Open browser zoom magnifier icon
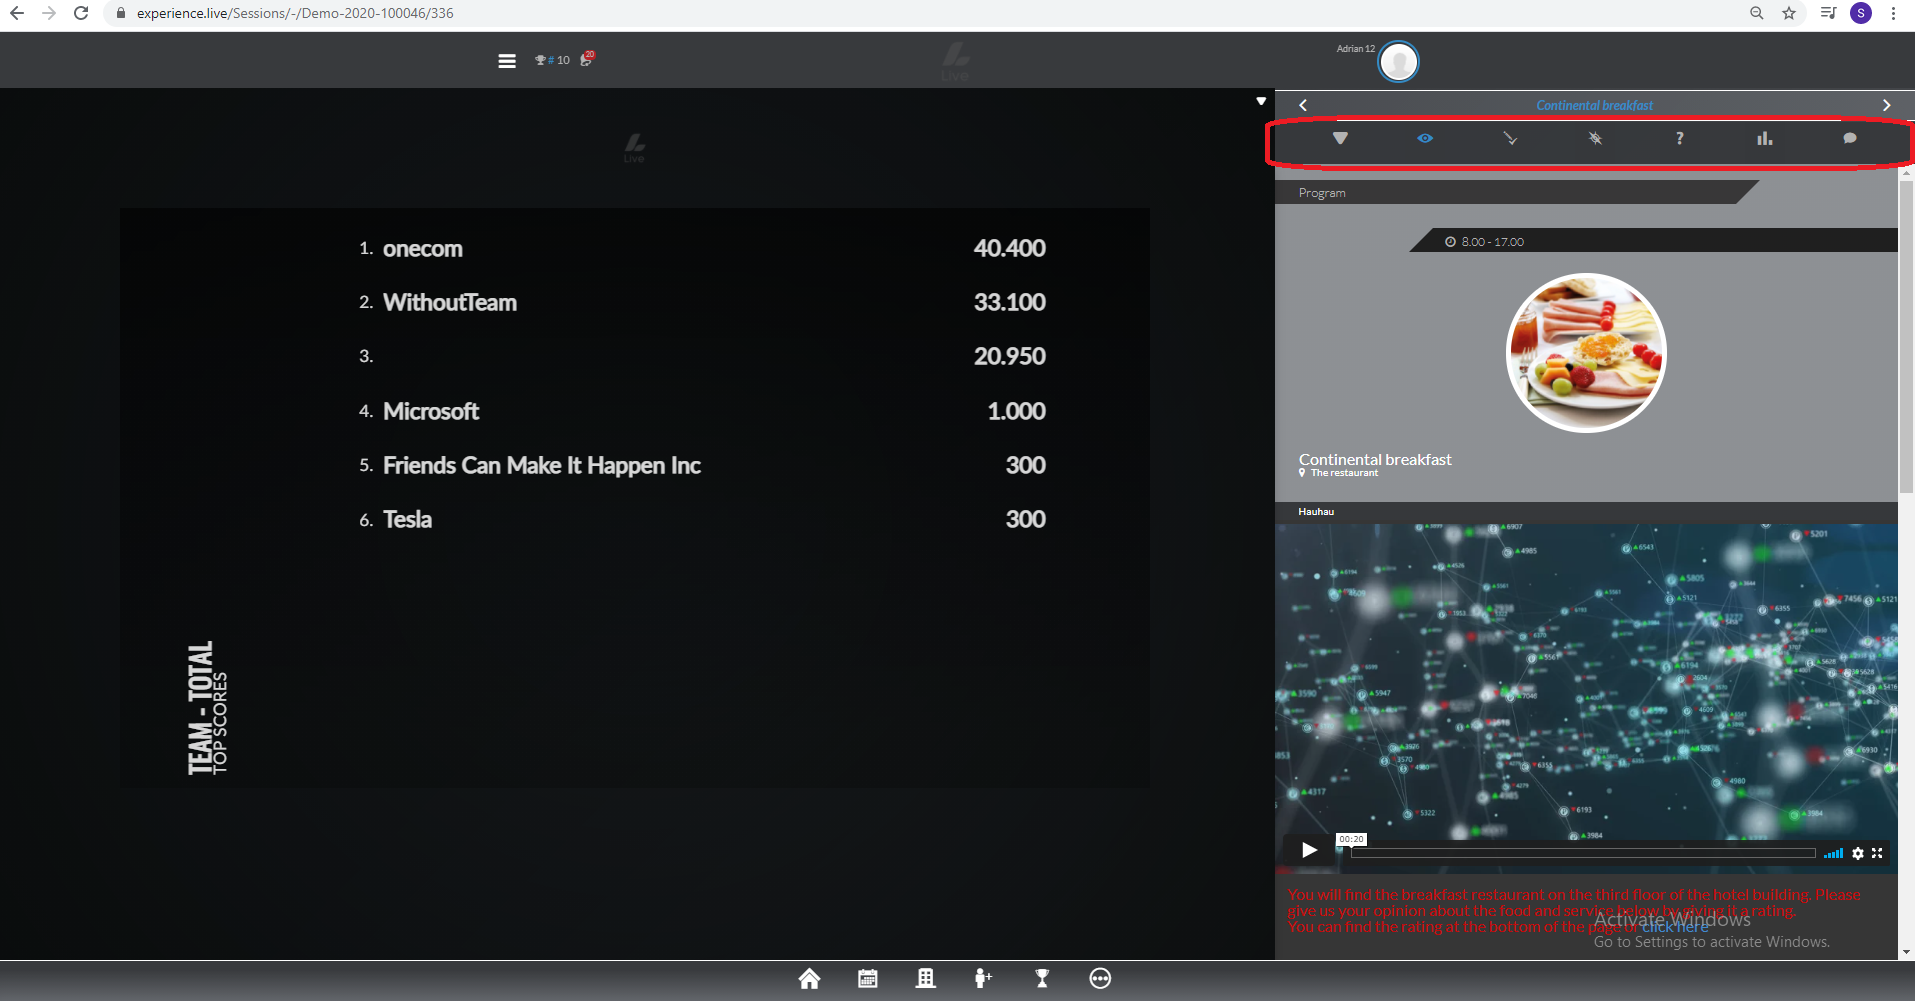 pos(1757,13)
